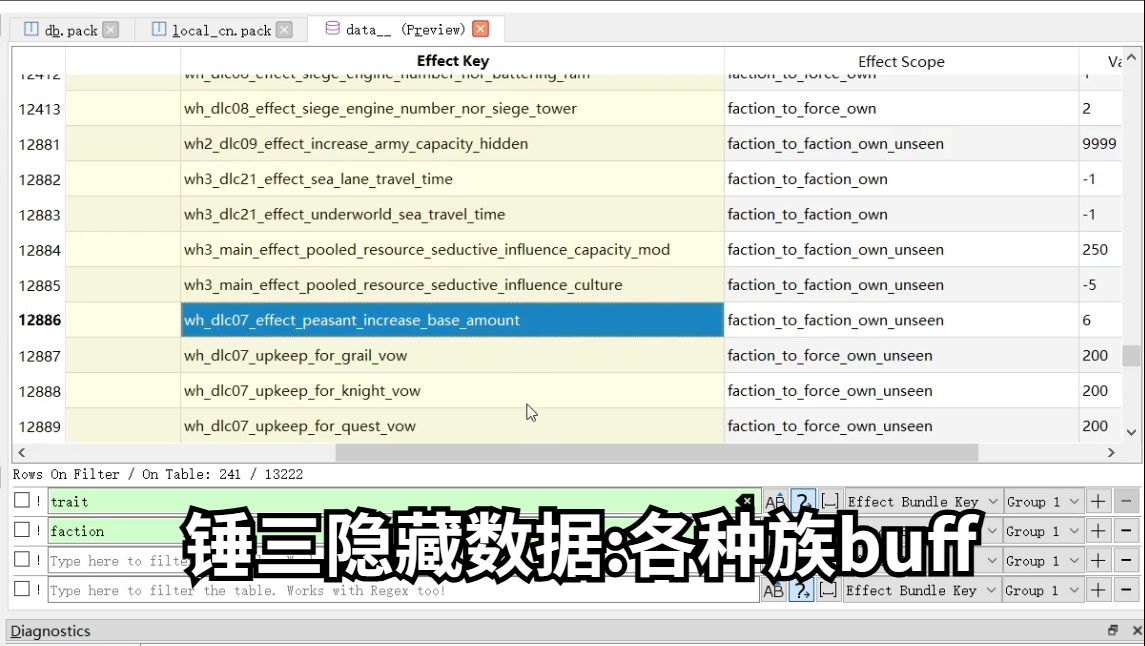The height and width of the screenshot is (646, 1145).
Task: Open Group 1 dropdown on third filter row
Action: [x=1043, y=561]
